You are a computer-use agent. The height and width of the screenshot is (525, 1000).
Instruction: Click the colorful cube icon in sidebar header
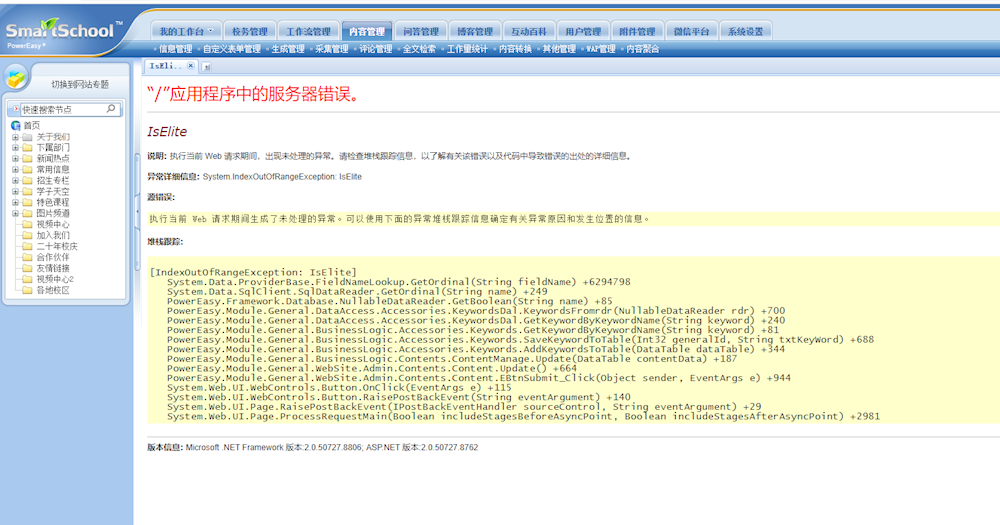[x=17, y=80]
